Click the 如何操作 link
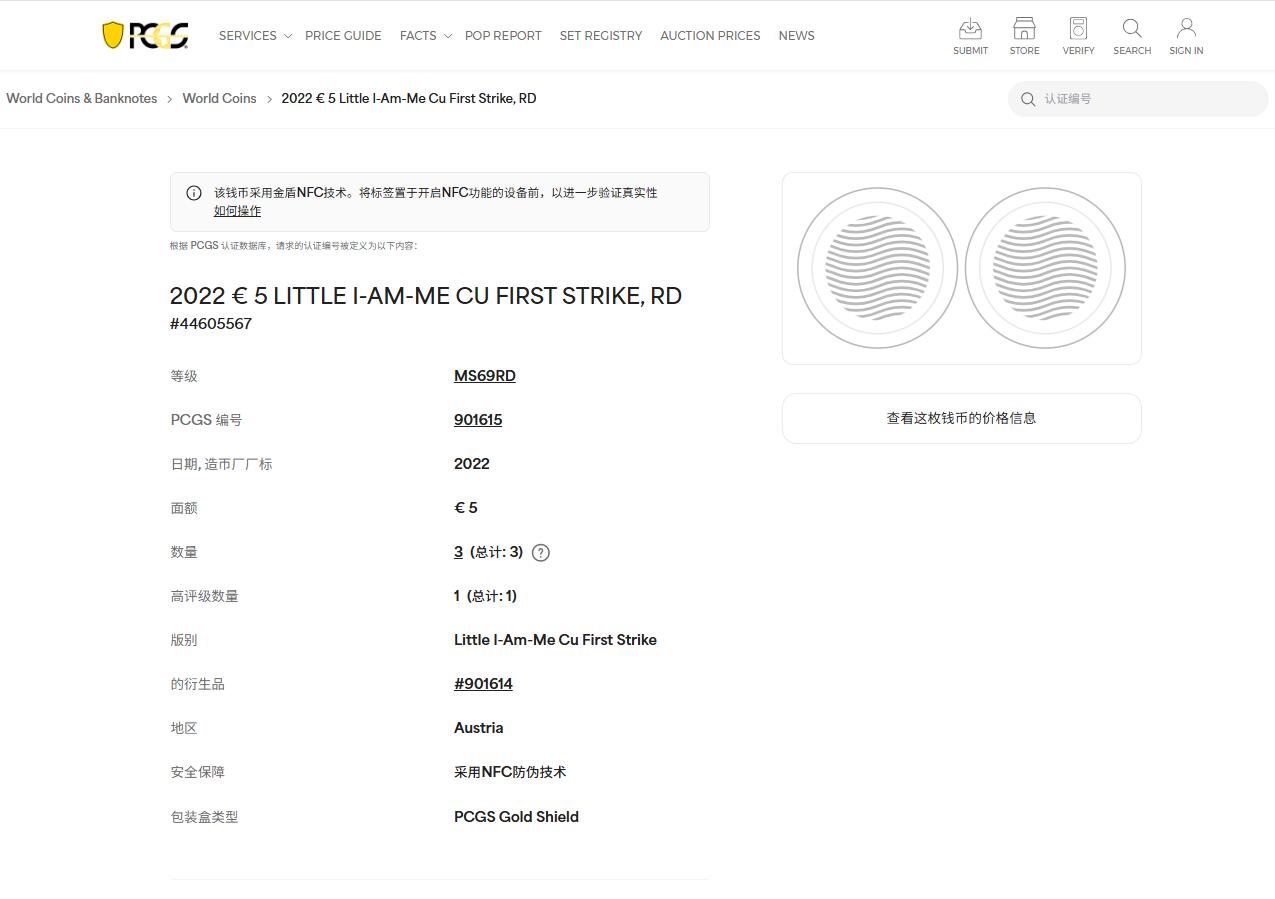1275x899 pixels. click(237, 211)
